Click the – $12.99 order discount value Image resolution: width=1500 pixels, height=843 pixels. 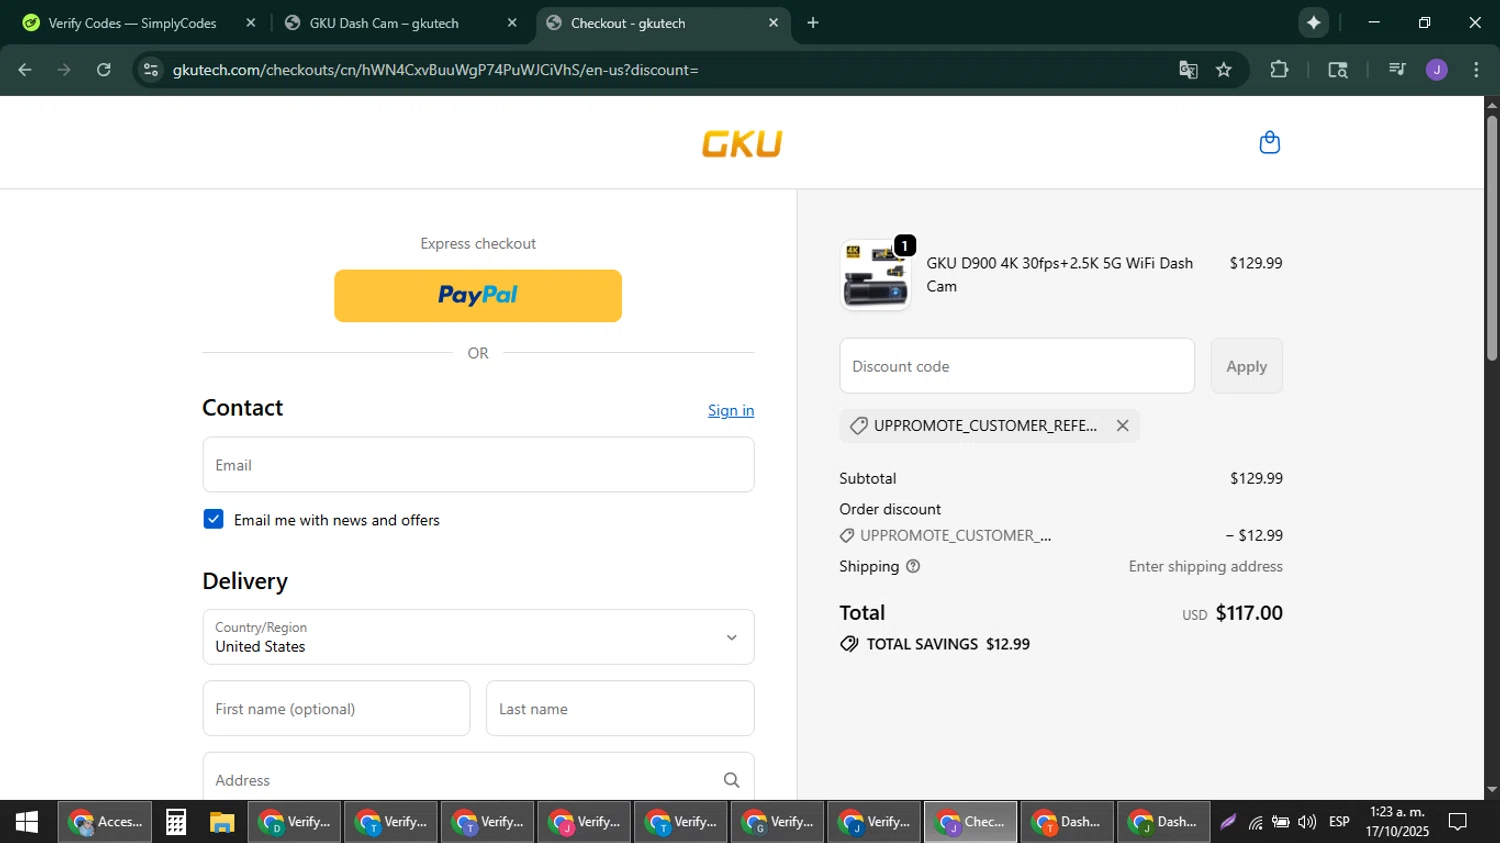pos(1254,536)
